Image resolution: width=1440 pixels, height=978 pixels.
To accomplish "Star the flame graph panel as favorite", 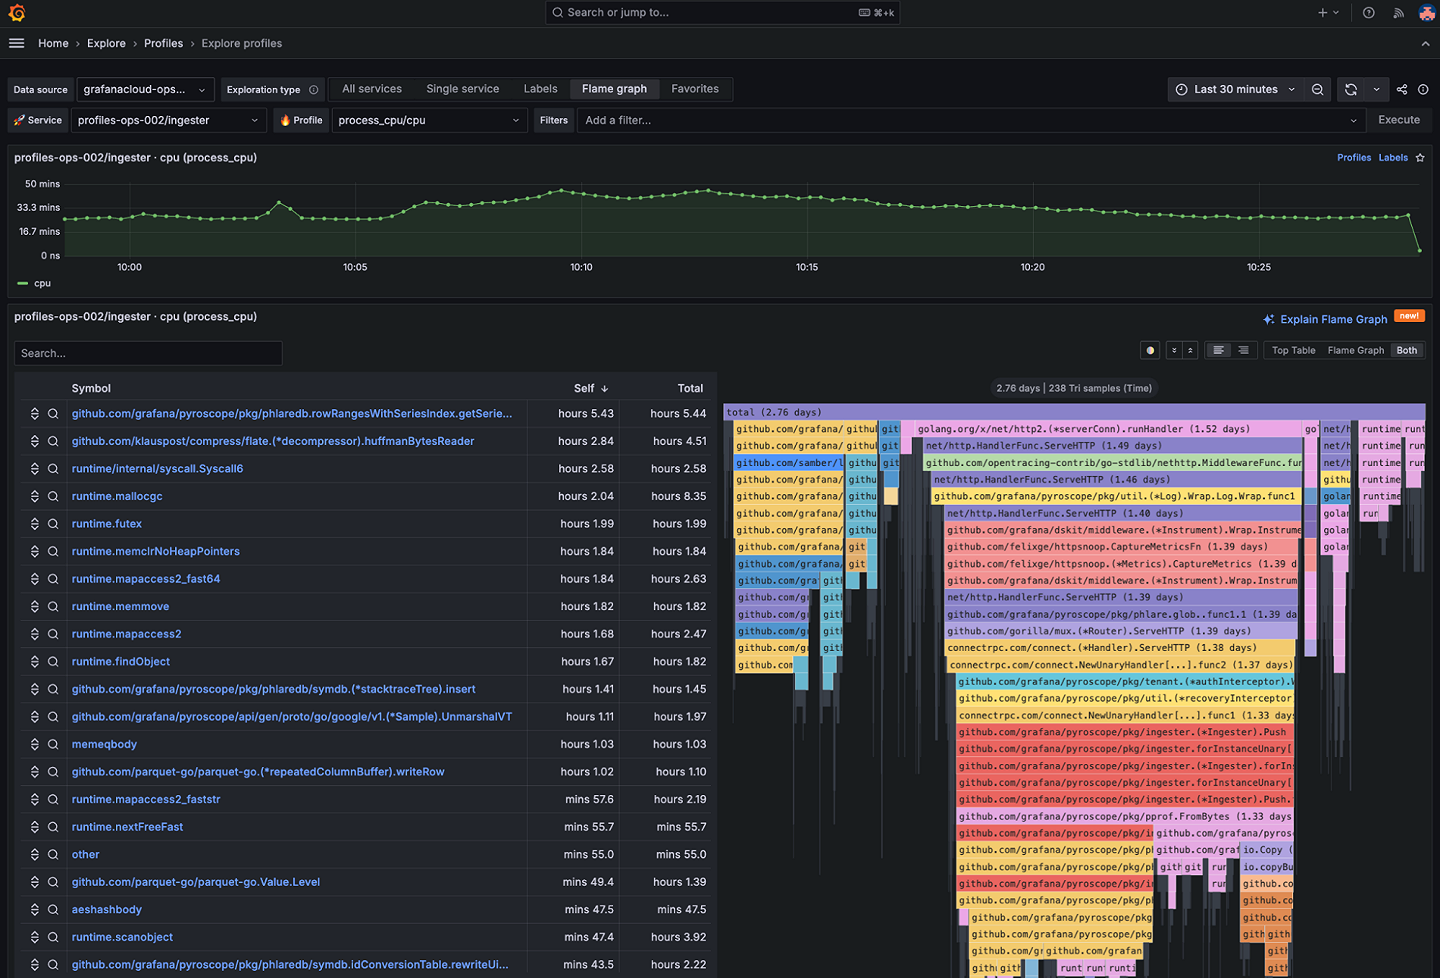I will (x=1420, y=157).
